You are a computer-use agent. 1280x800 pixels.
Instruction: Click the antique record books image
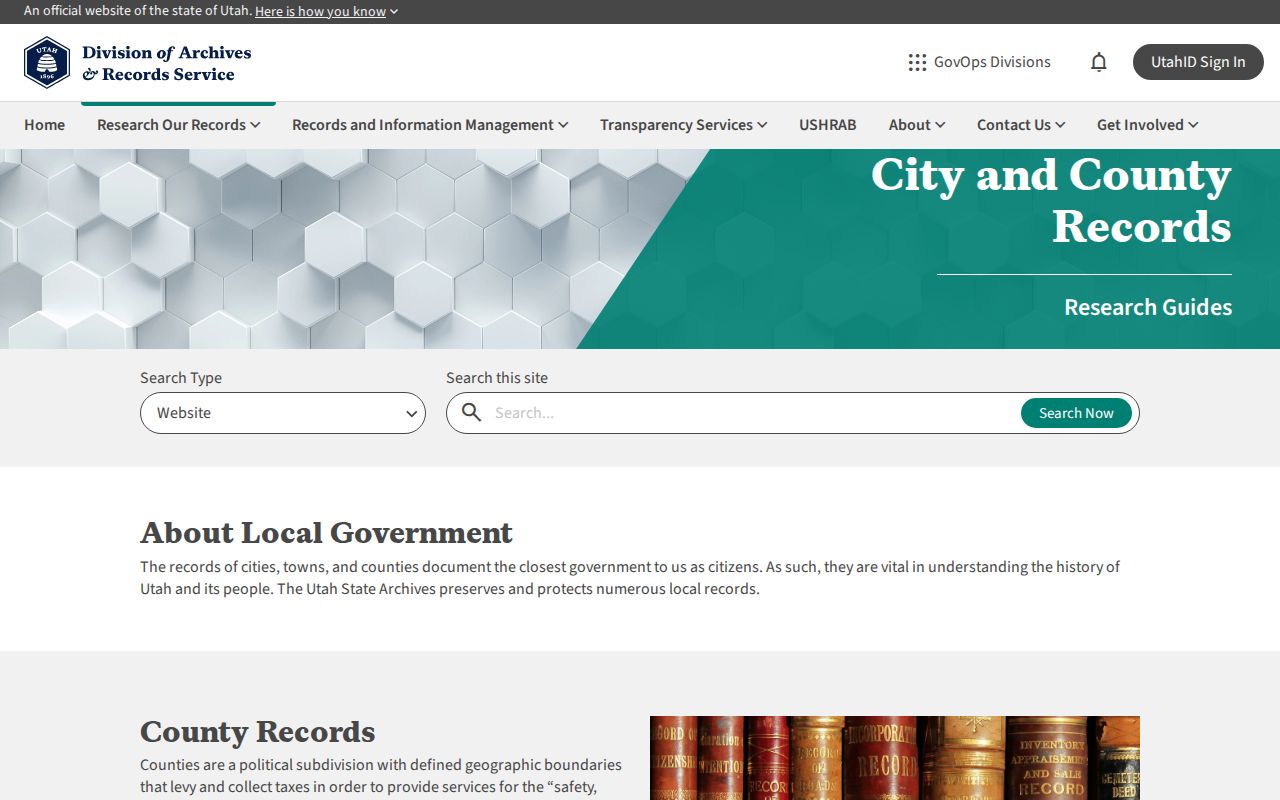895,758
